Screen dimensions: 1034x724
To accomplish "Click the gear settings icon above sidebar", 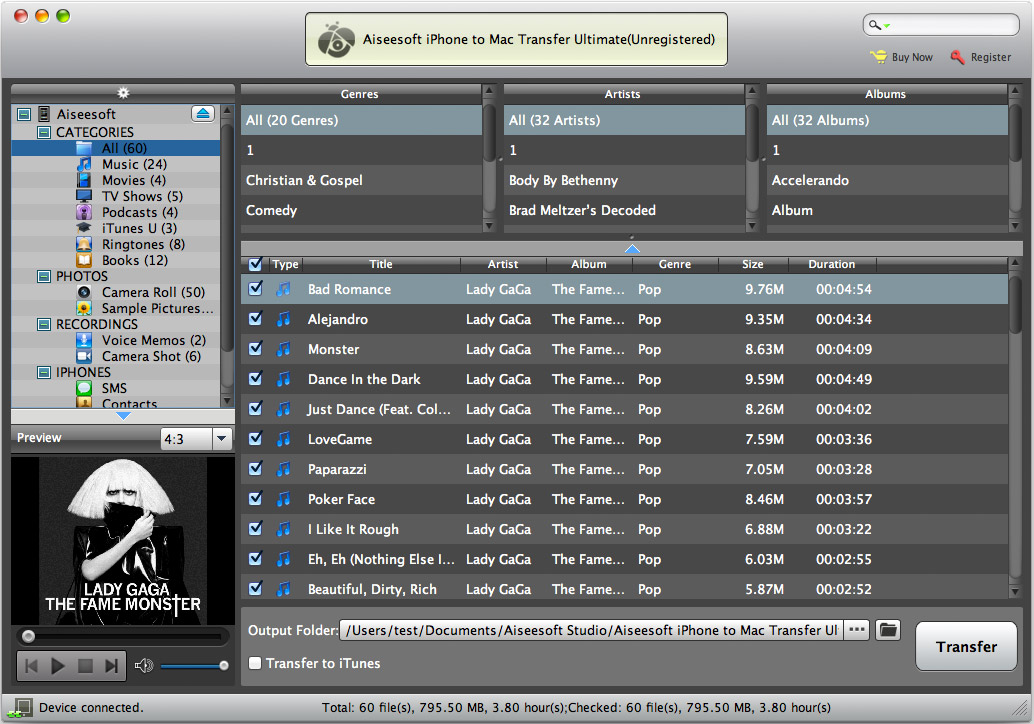I will coord(123,93).
